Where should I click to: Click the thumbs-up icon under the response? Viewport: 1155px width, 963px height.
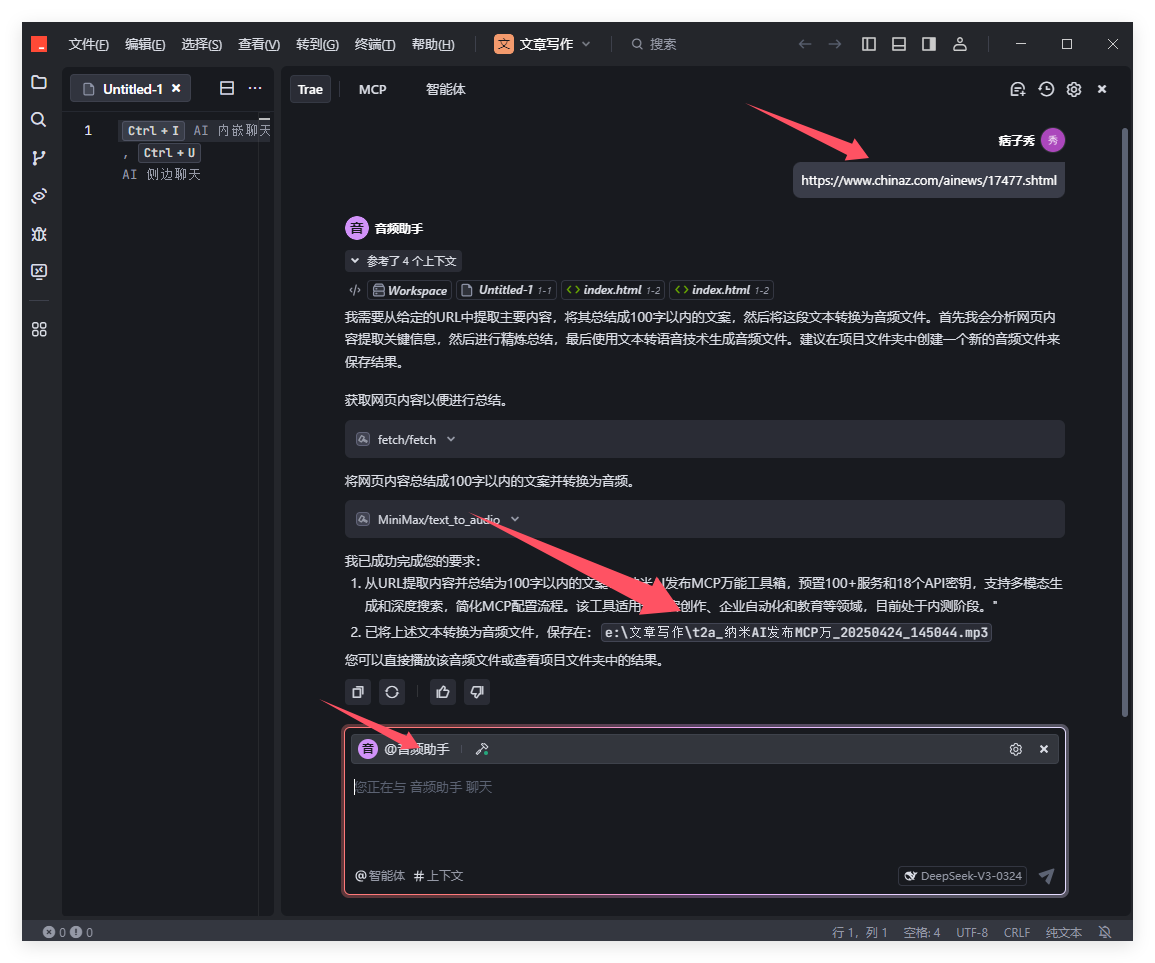coord(443,692)
